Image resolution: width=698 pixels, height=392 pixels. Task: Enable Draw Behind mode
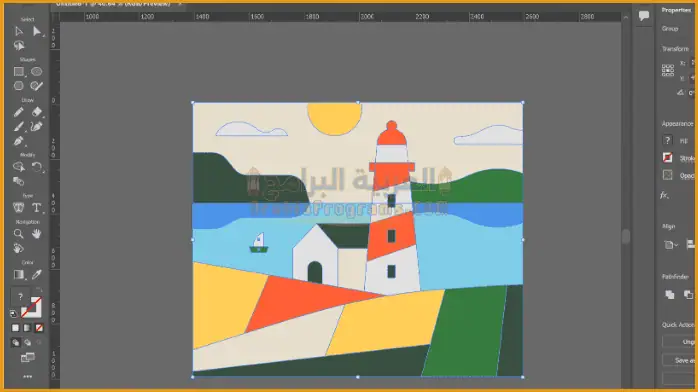(28, 343)
